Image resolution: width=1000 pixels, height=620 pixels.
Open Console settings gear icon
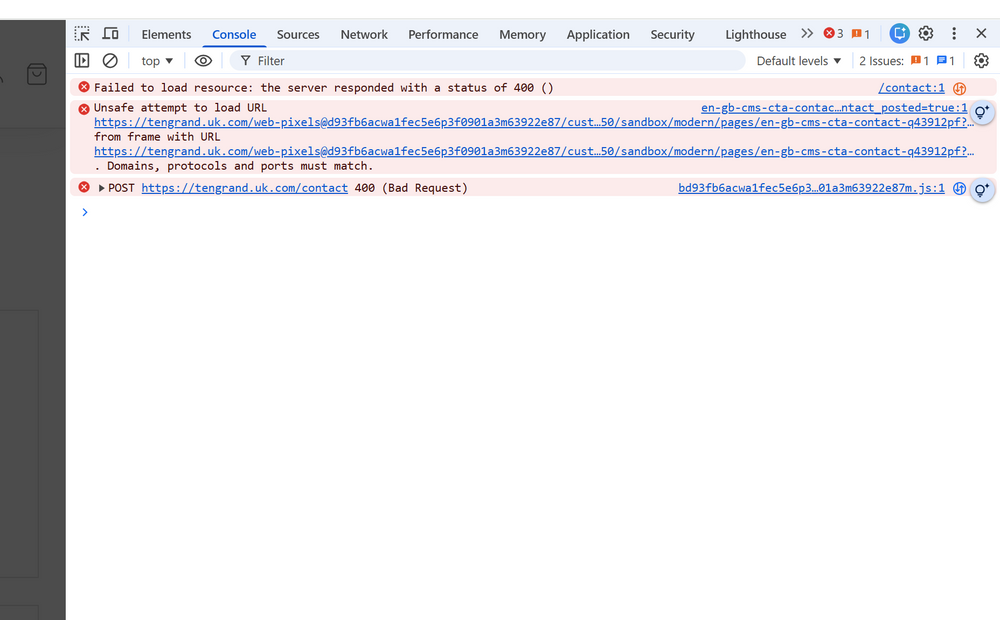(981, 61)
